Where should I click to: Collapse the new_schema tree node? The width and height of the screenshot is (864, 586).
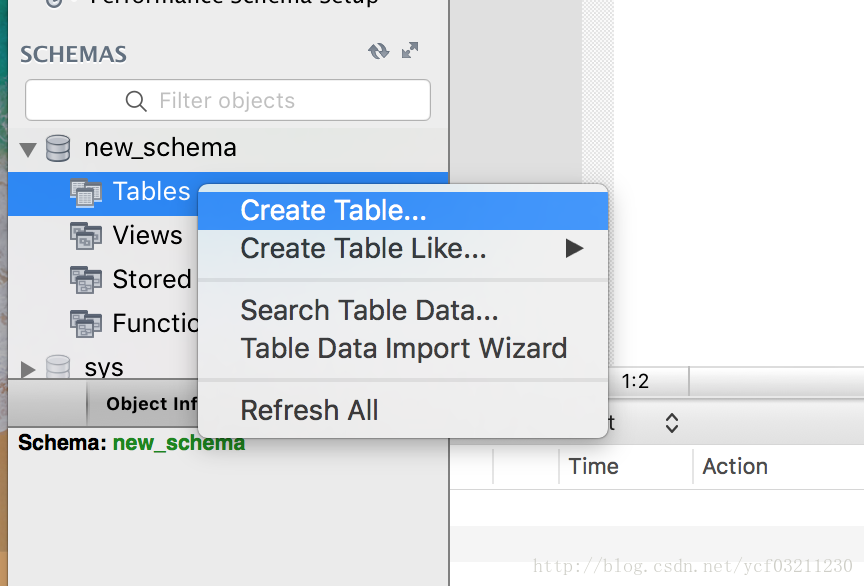pos(28,149)
